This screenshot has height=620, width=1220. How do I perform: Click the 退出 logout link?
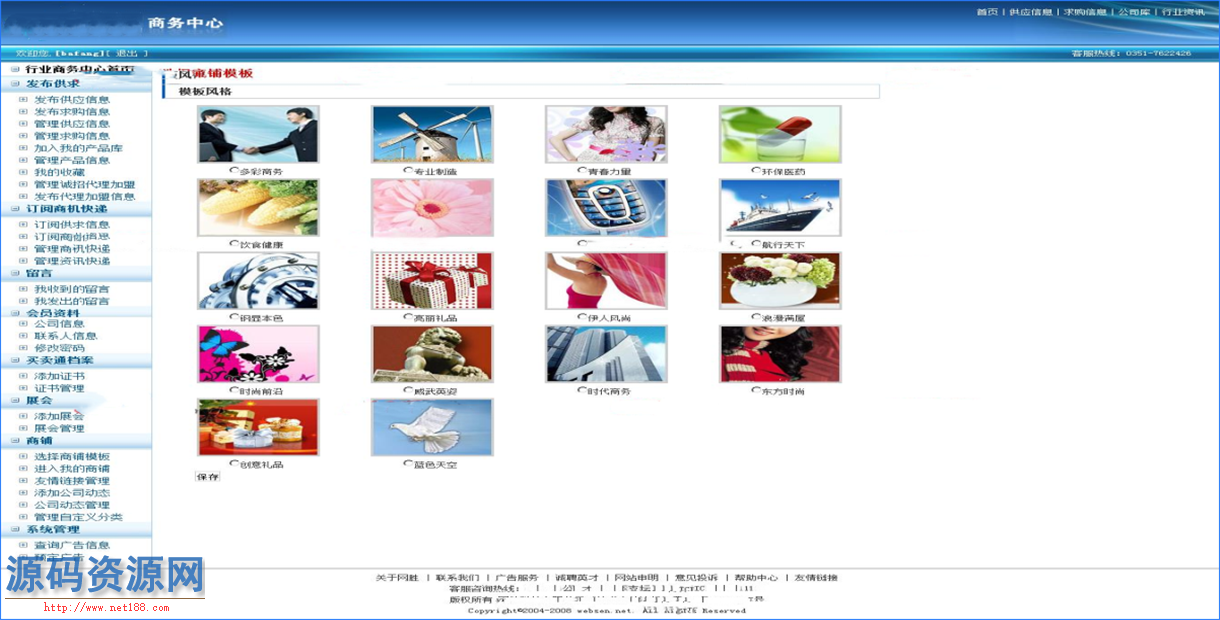pyautogui.click(x=127, y=53)
